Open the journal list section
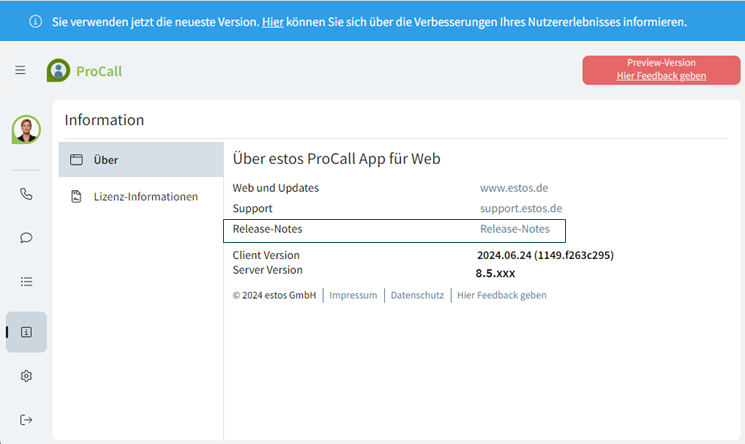This screenshot has height=444, width=745. pos(26,281)
